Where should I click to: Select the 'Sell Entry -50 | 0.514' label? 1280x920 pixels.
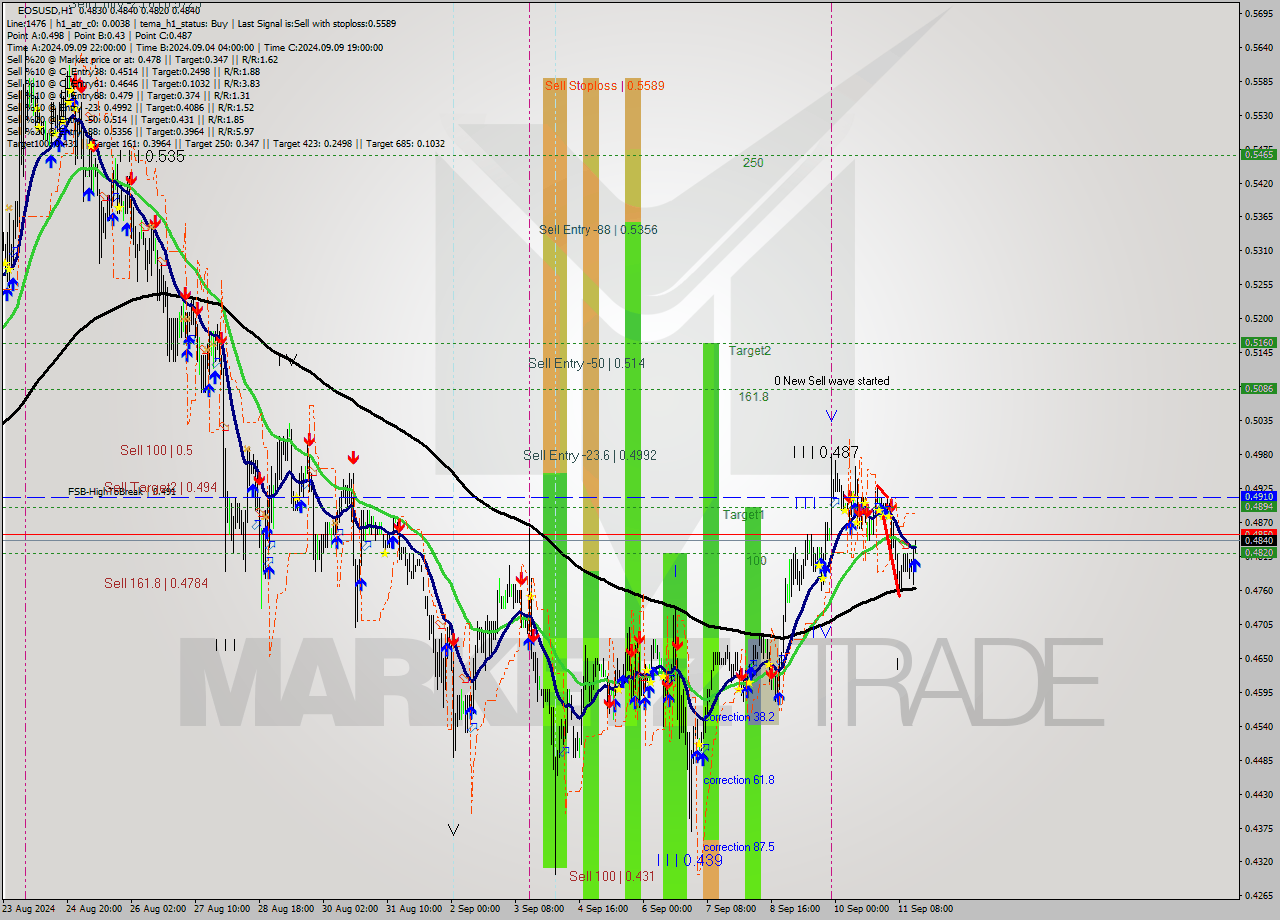(x=586, y=364)
